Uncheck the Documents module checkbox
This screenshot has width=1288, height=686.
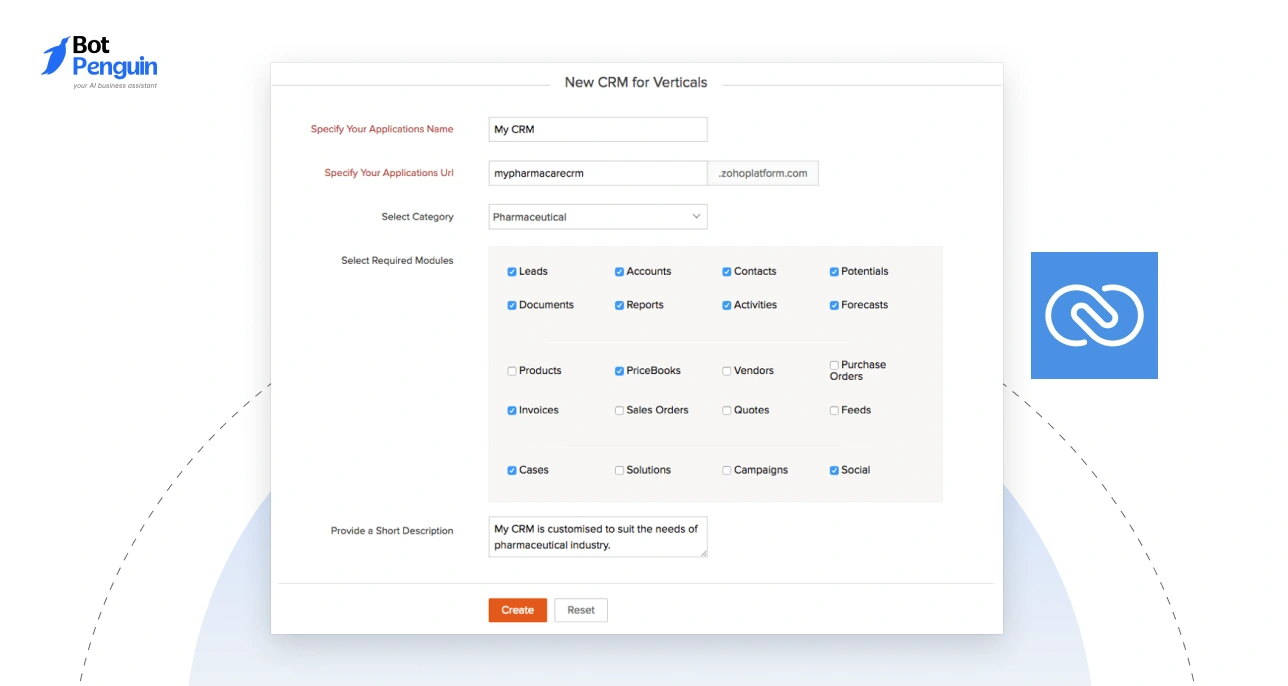point(512,306)
